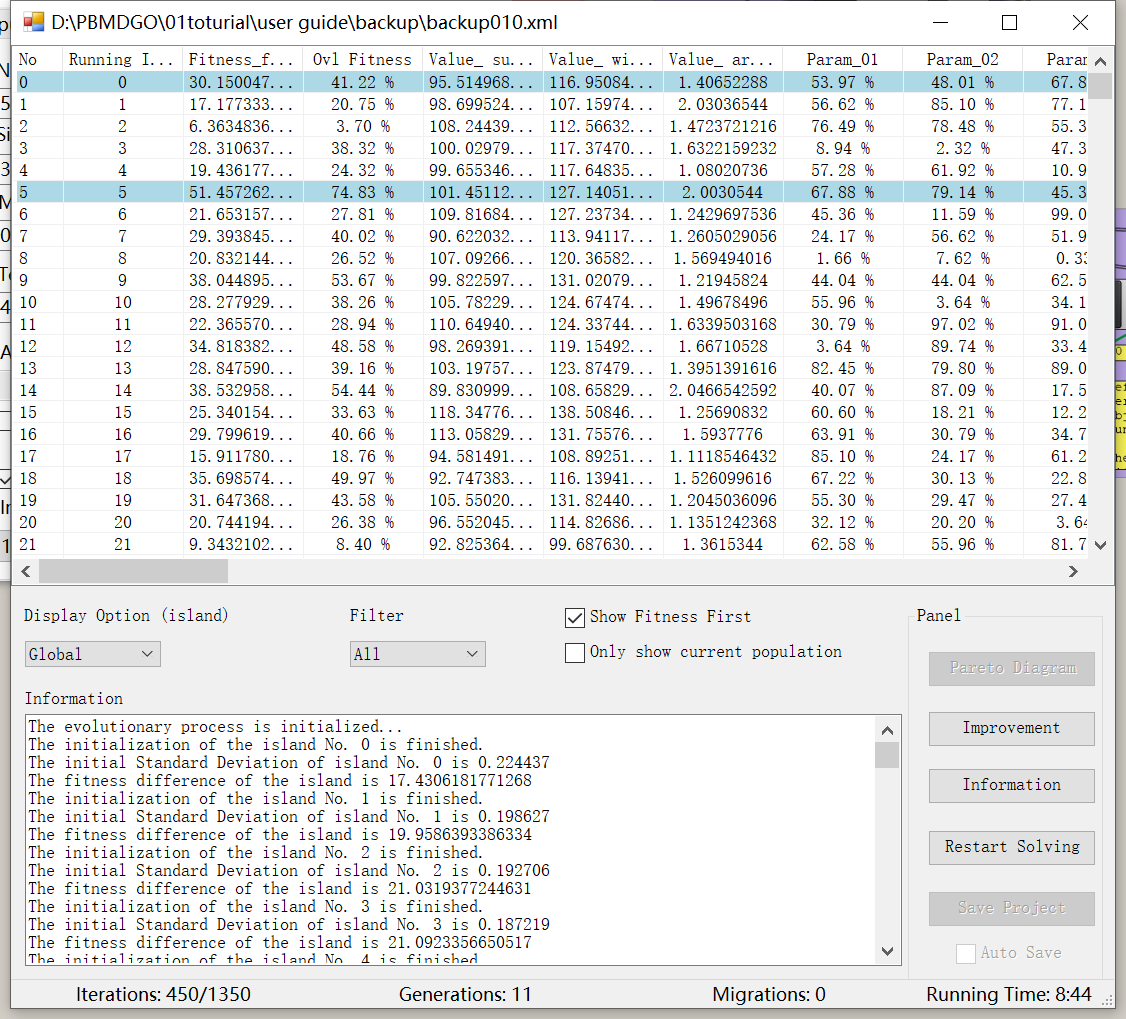Click the Pareto Diagram button
1126x1019 pixels.
[1012, 669]
